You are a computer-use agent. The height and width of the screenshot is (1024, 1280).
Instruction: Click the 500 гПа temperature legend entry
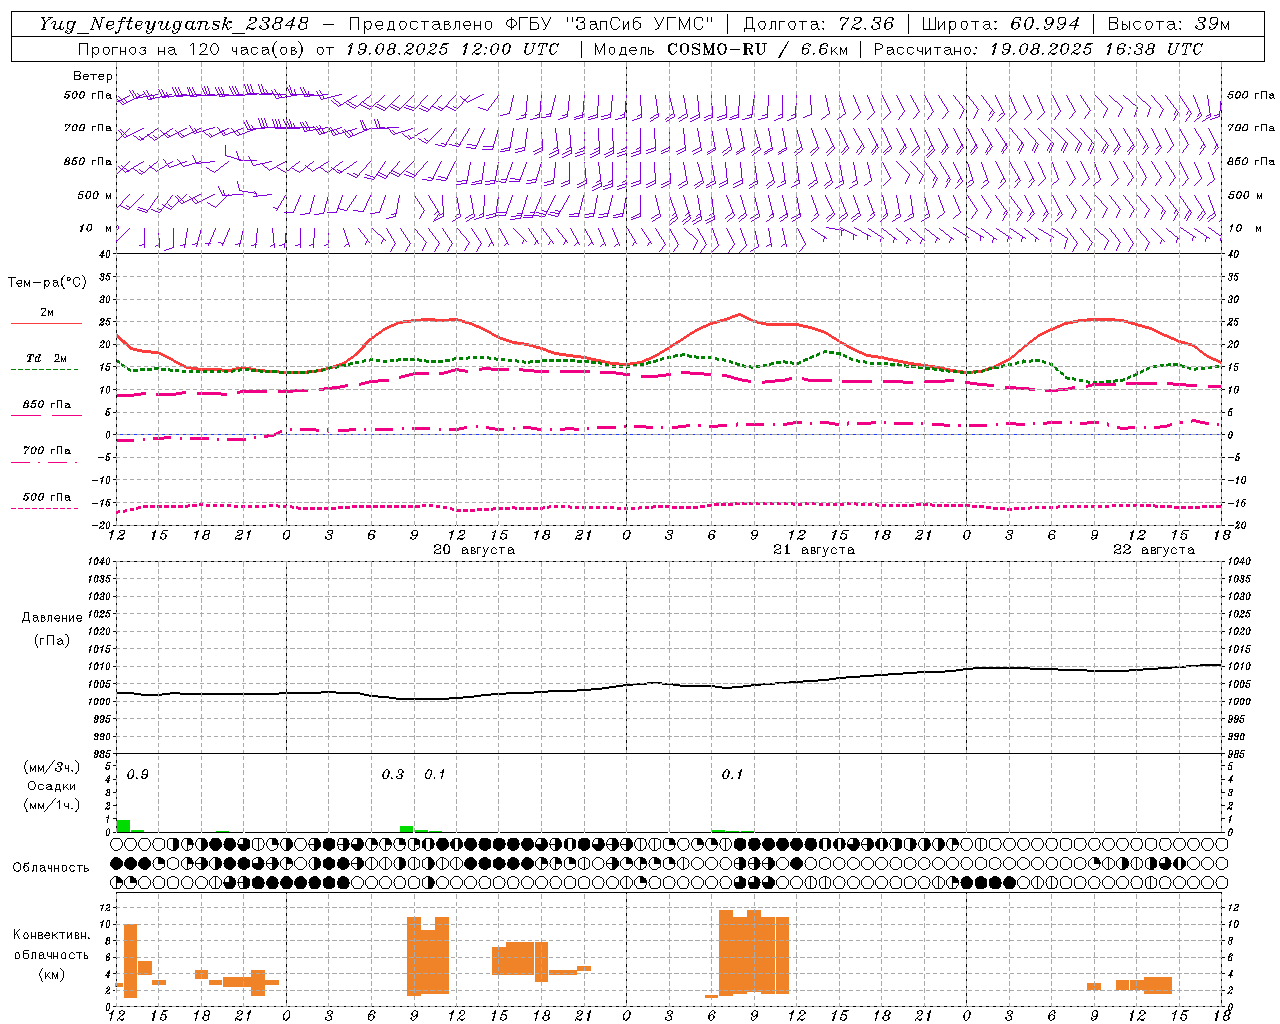[47, 497]
